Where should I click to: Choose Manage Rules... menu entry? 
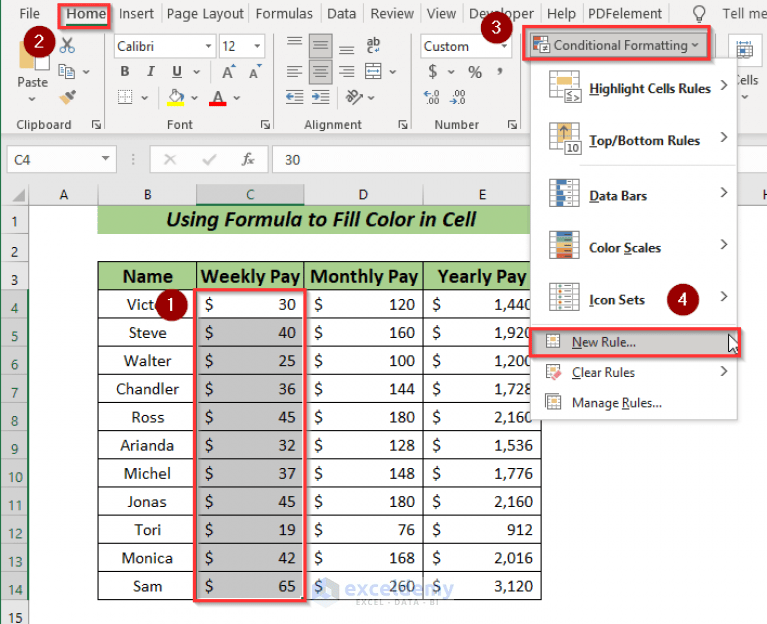(634, 402)
